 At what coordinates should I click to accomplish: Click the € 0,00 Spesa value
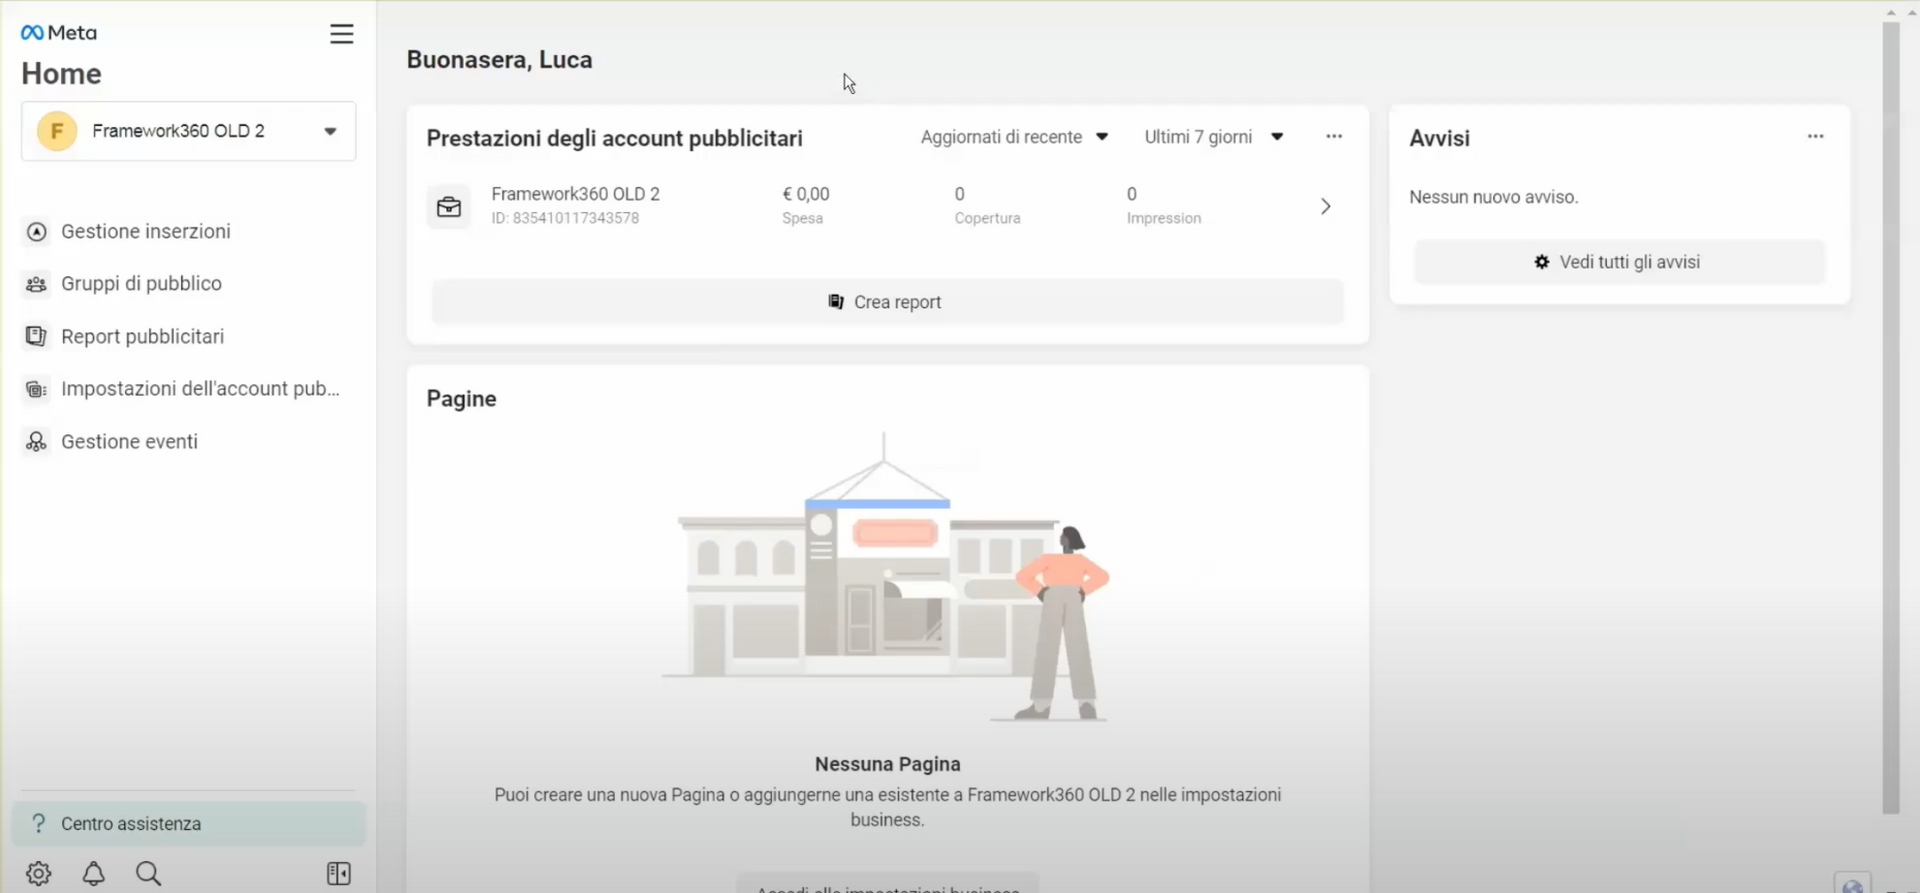click(x=806, y=194)
